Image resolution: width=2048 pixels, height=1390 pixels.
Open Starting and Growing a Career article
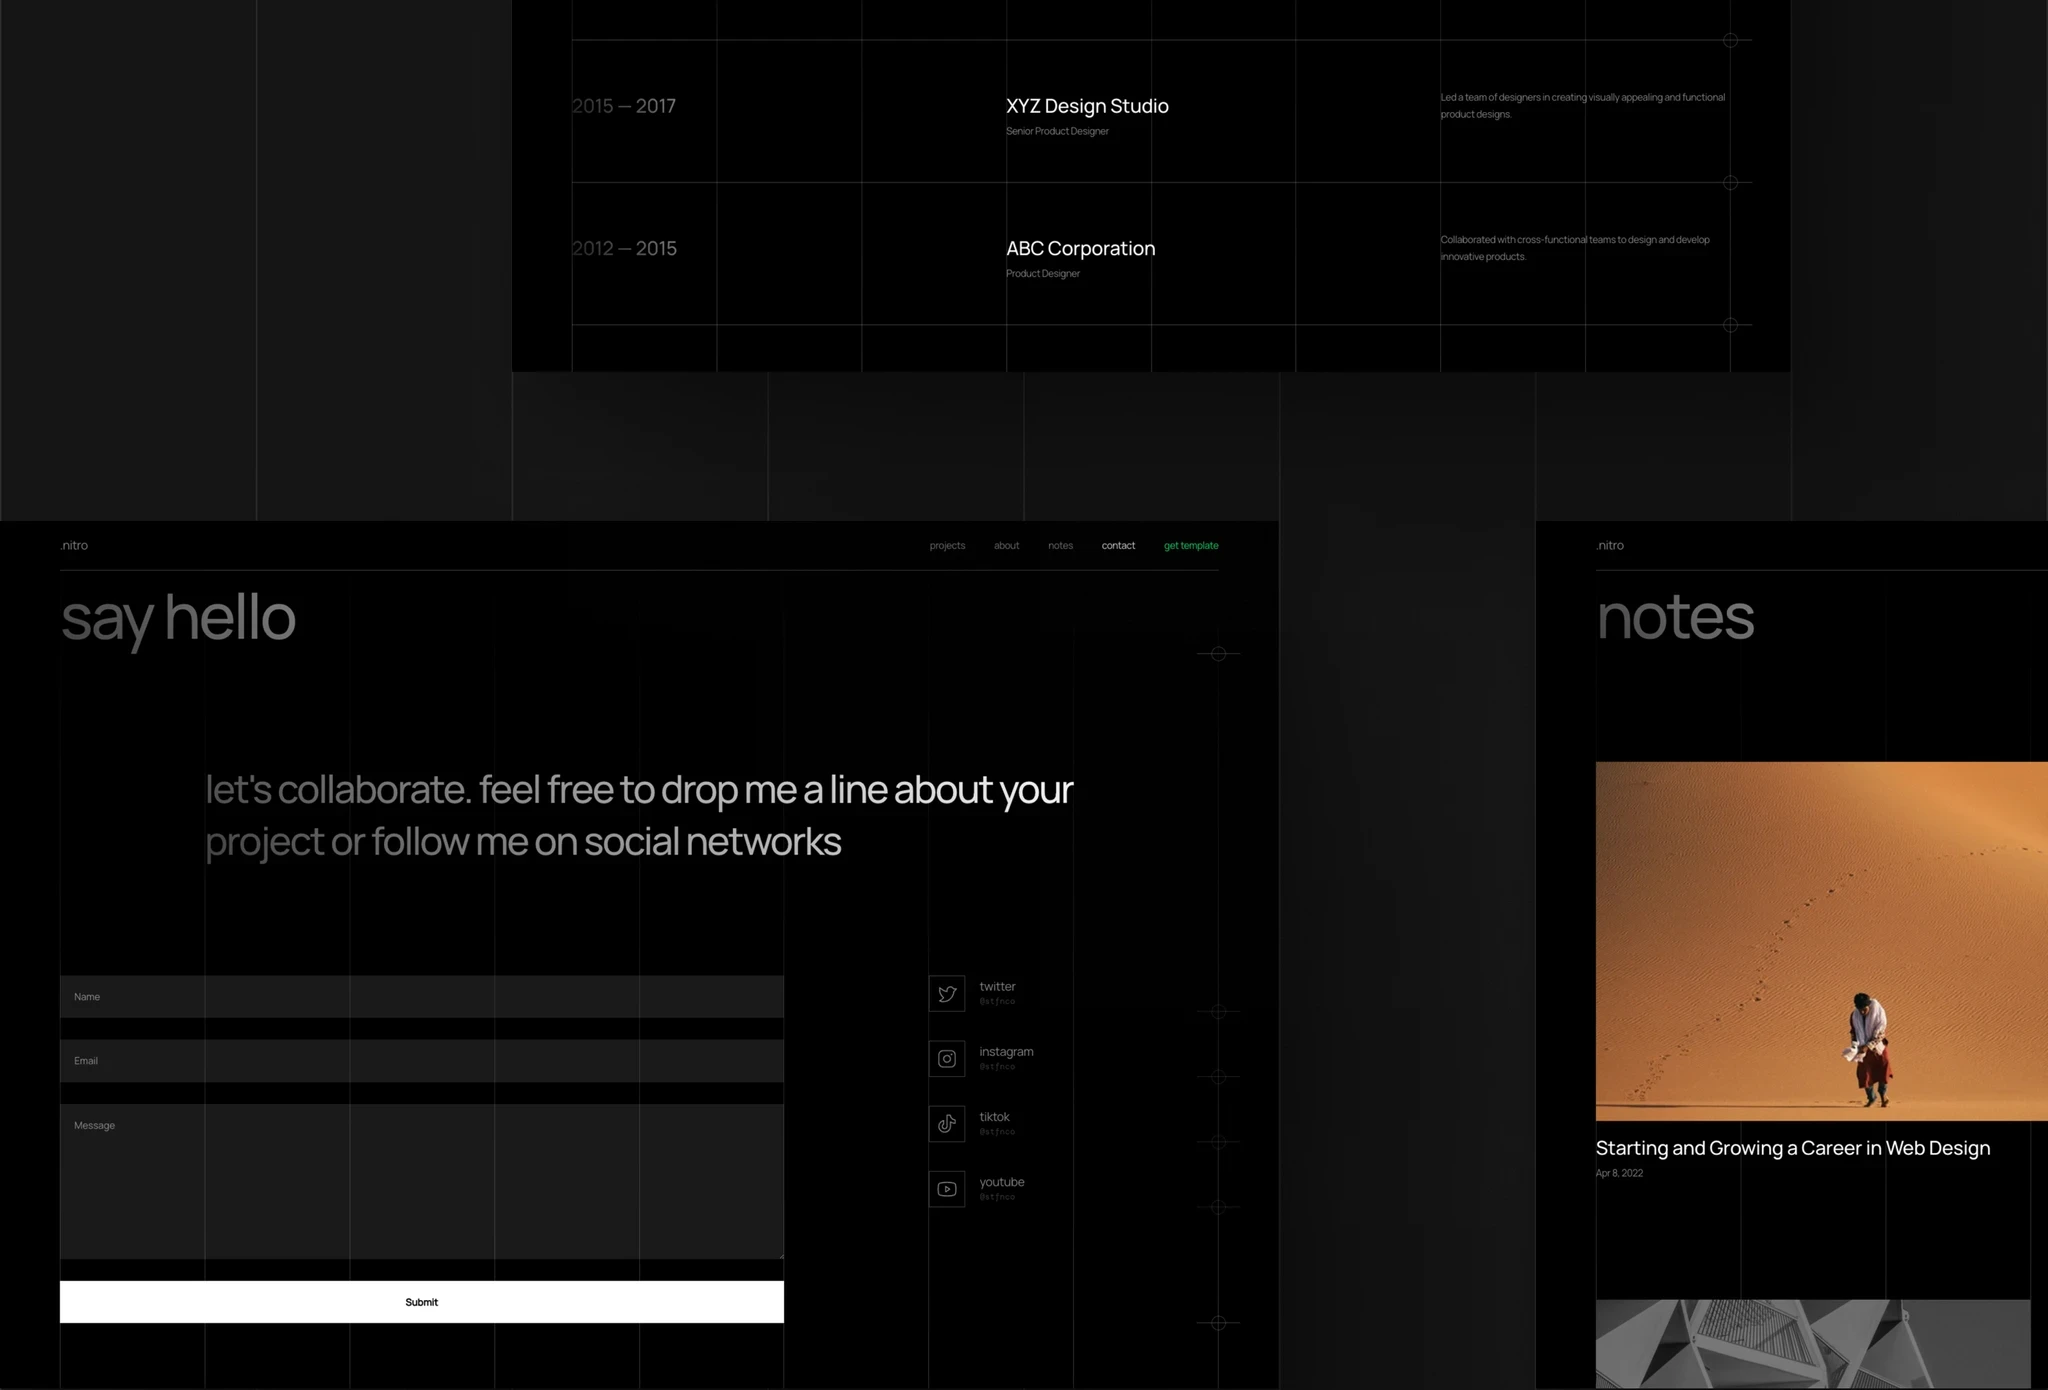point(1792,1149)
